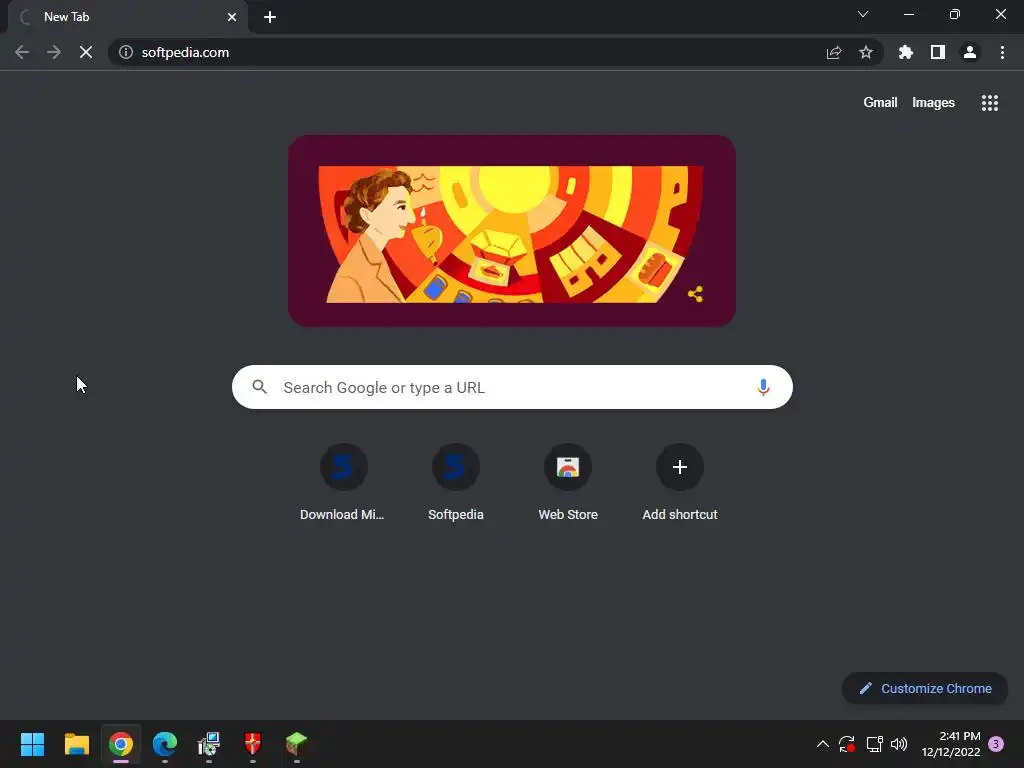Open the Google apps grid
This screenshot has width=1024, height=768.
(x=990, y=103)
